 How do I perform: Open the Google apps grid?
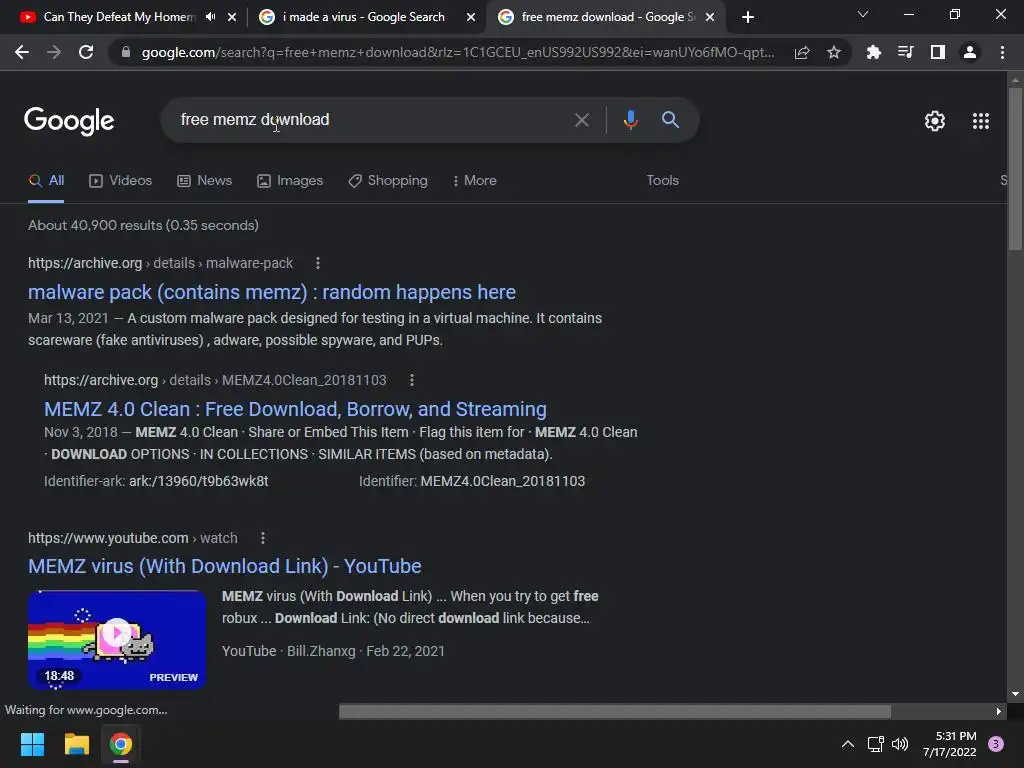click(x=981, y=121)
